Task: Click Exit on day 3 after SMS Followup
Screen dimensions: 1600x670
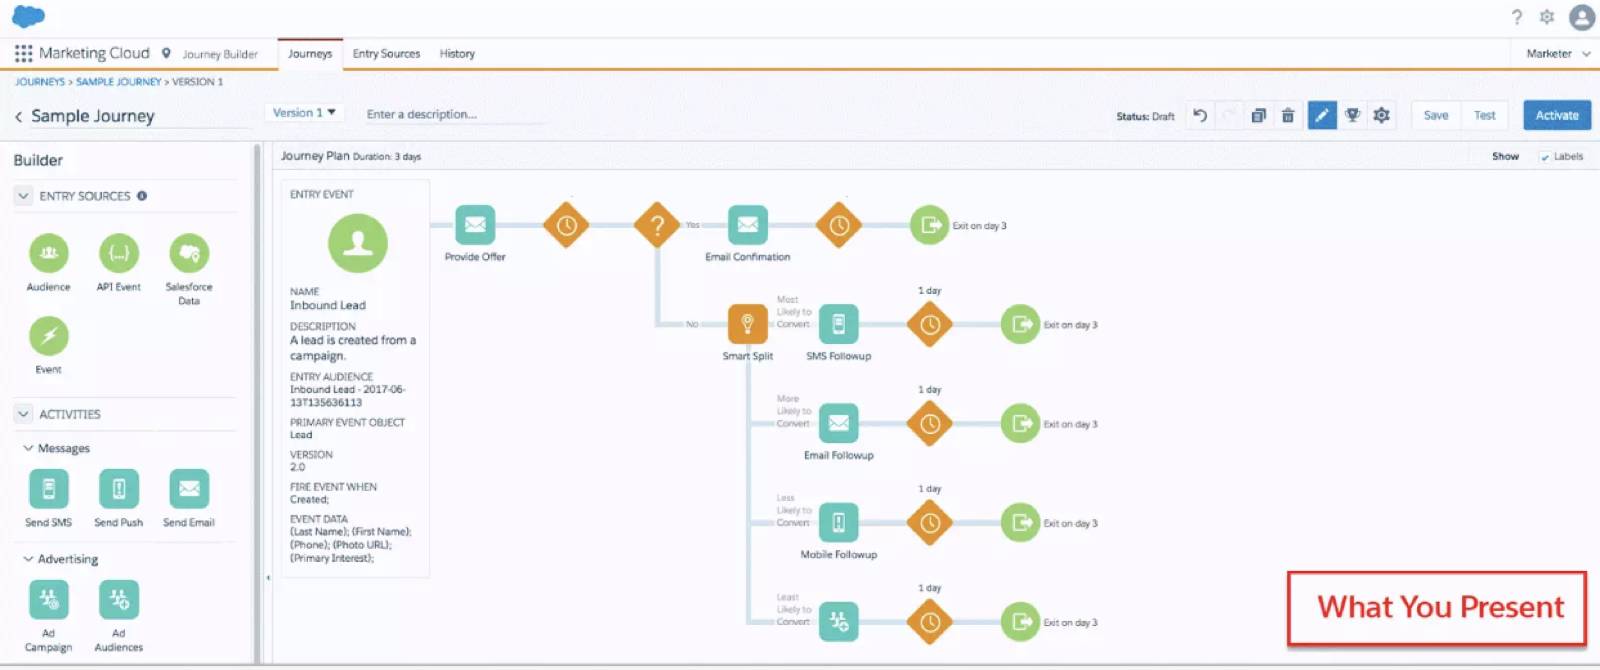Action: pos(1020,324)
